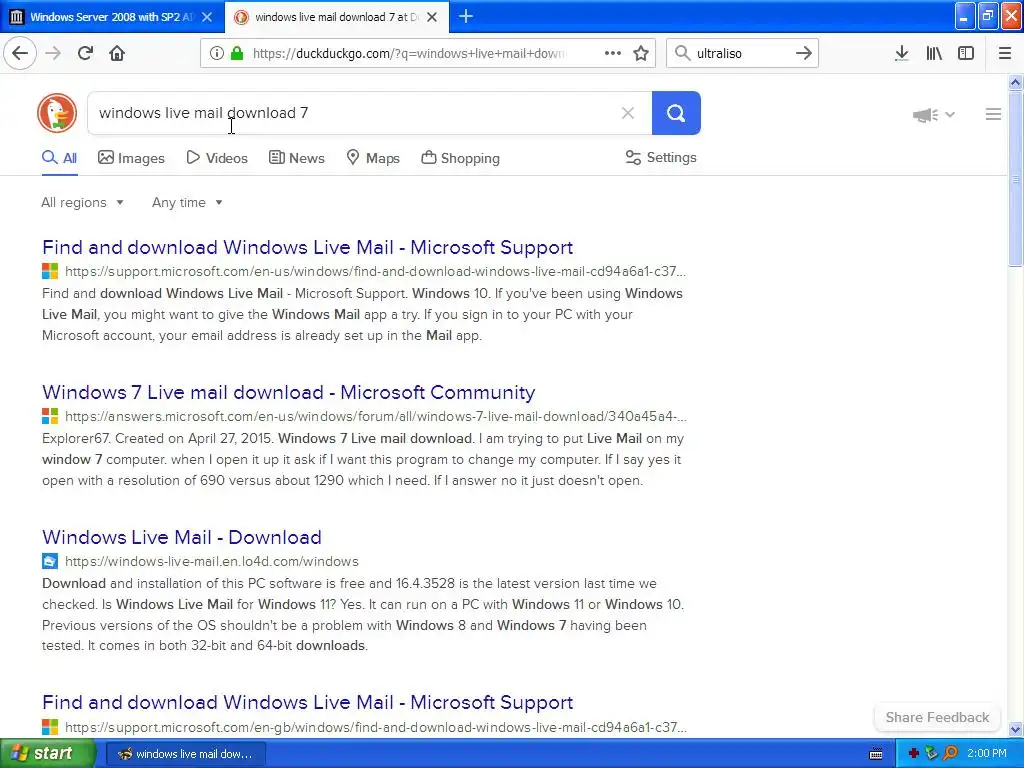Open search Settings
Image resolution: width=1024 pixels, height=768 pixels.
661,157
